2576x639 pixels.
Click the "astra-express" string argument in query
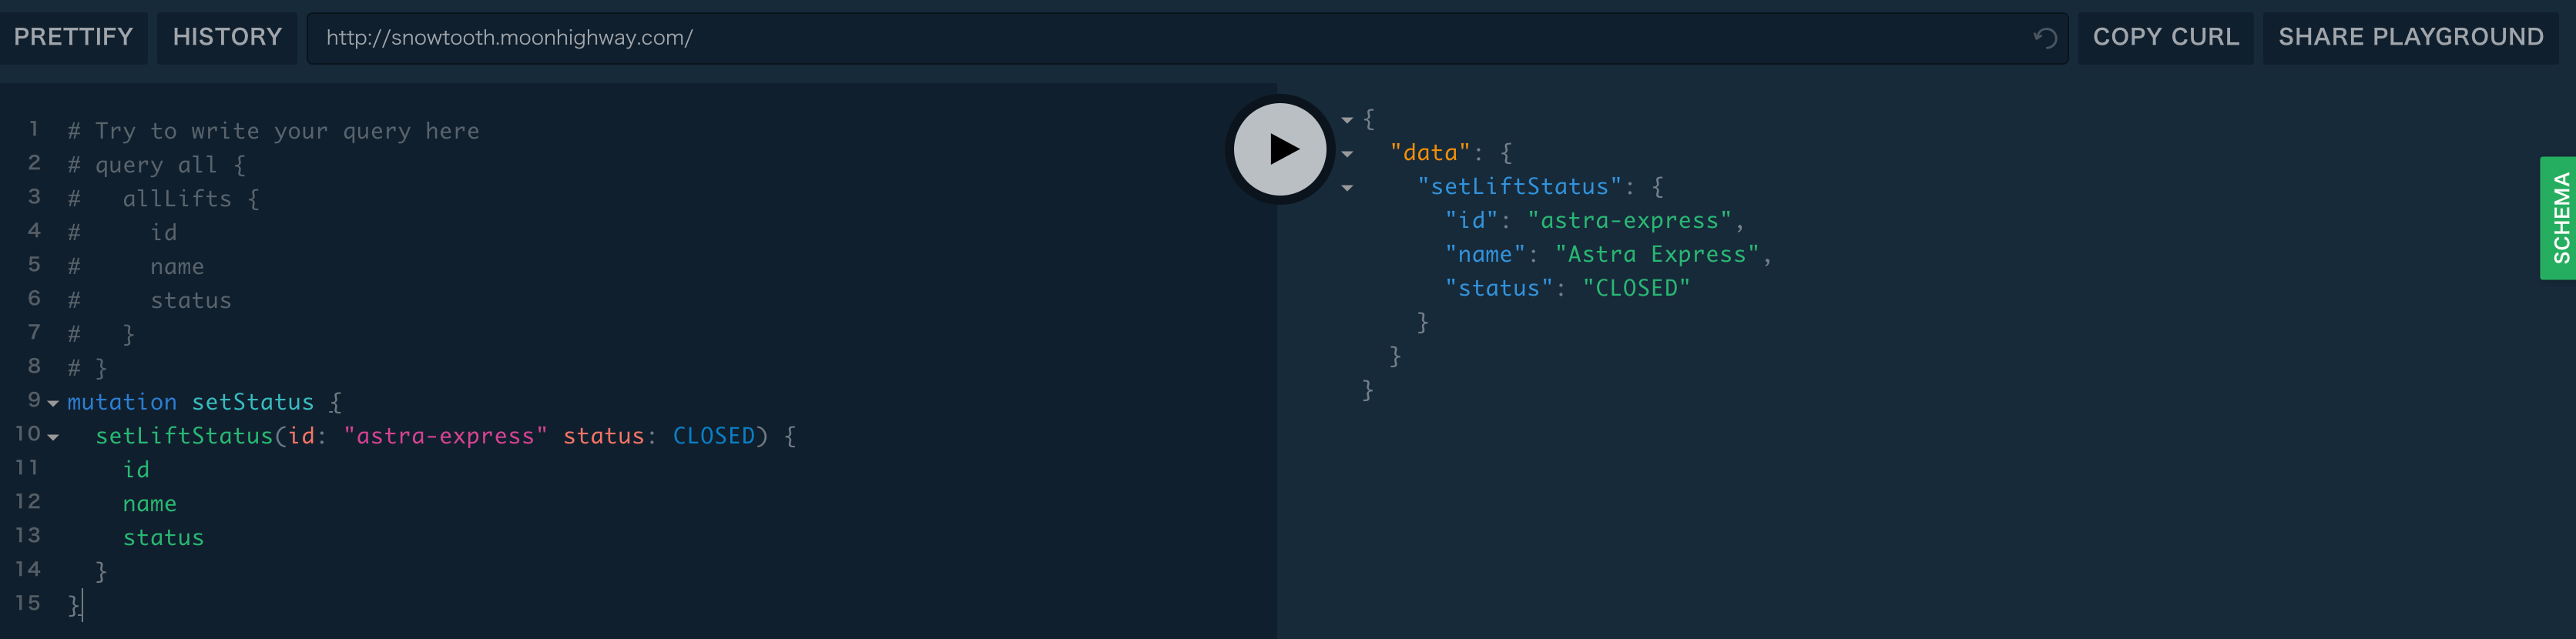(x=445, y=436)
